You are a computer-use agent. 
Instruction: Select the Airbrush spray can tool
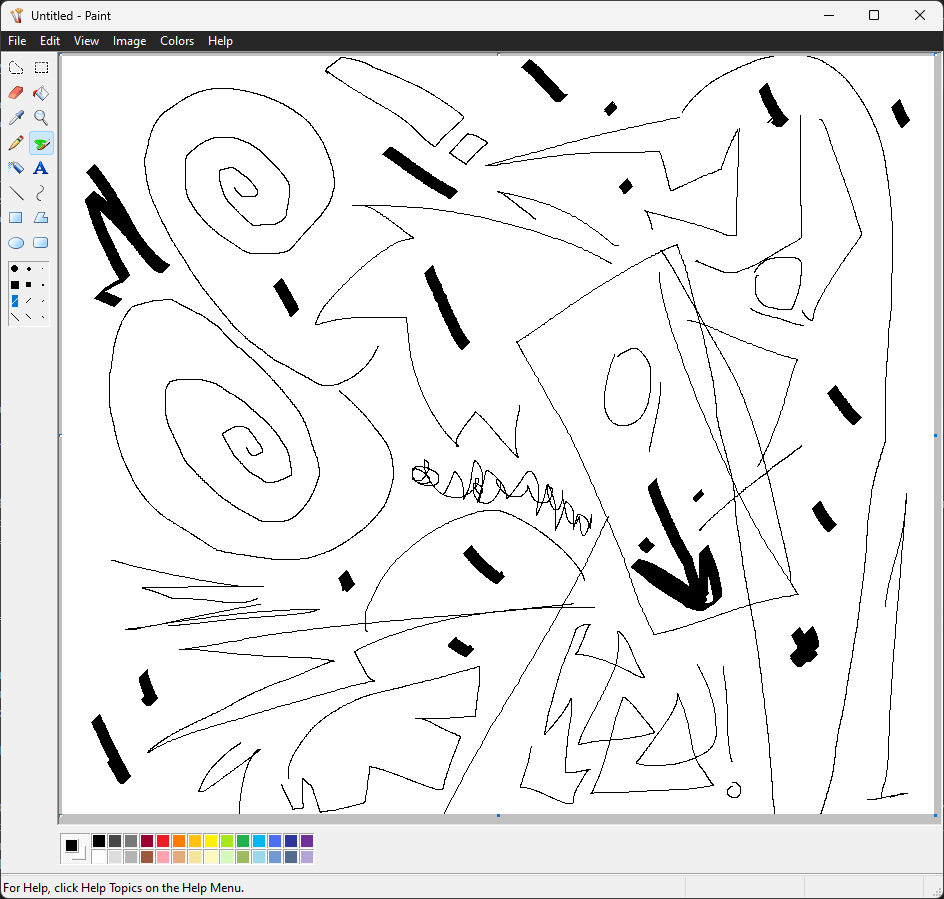[x=16, y=168]
